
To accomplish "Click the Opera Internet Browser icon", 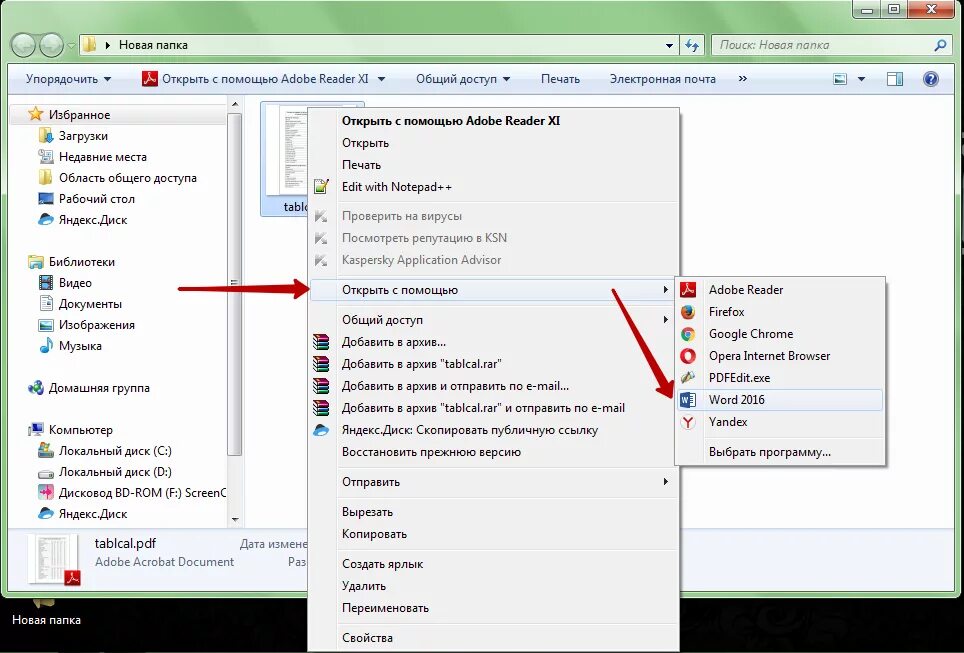I will pyautogui.click(x=687, y=356).
